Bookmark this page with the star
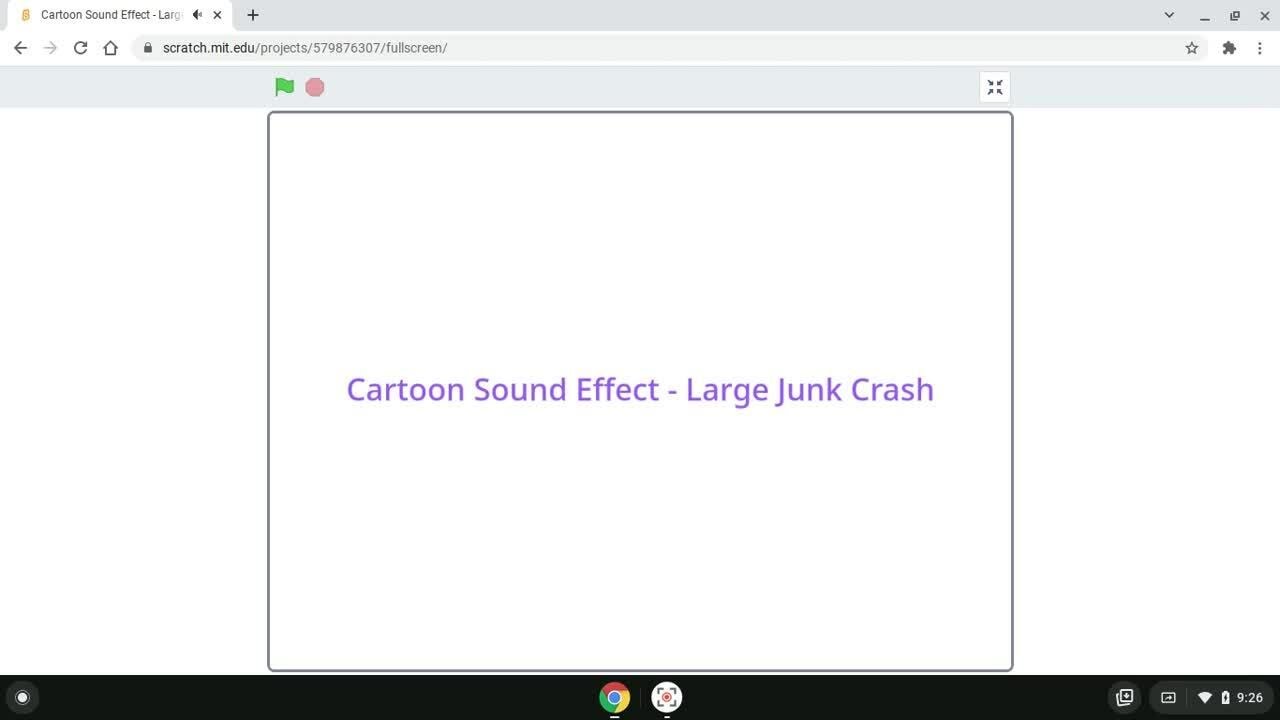The image size is (1280, 720). click(1191, 48)
